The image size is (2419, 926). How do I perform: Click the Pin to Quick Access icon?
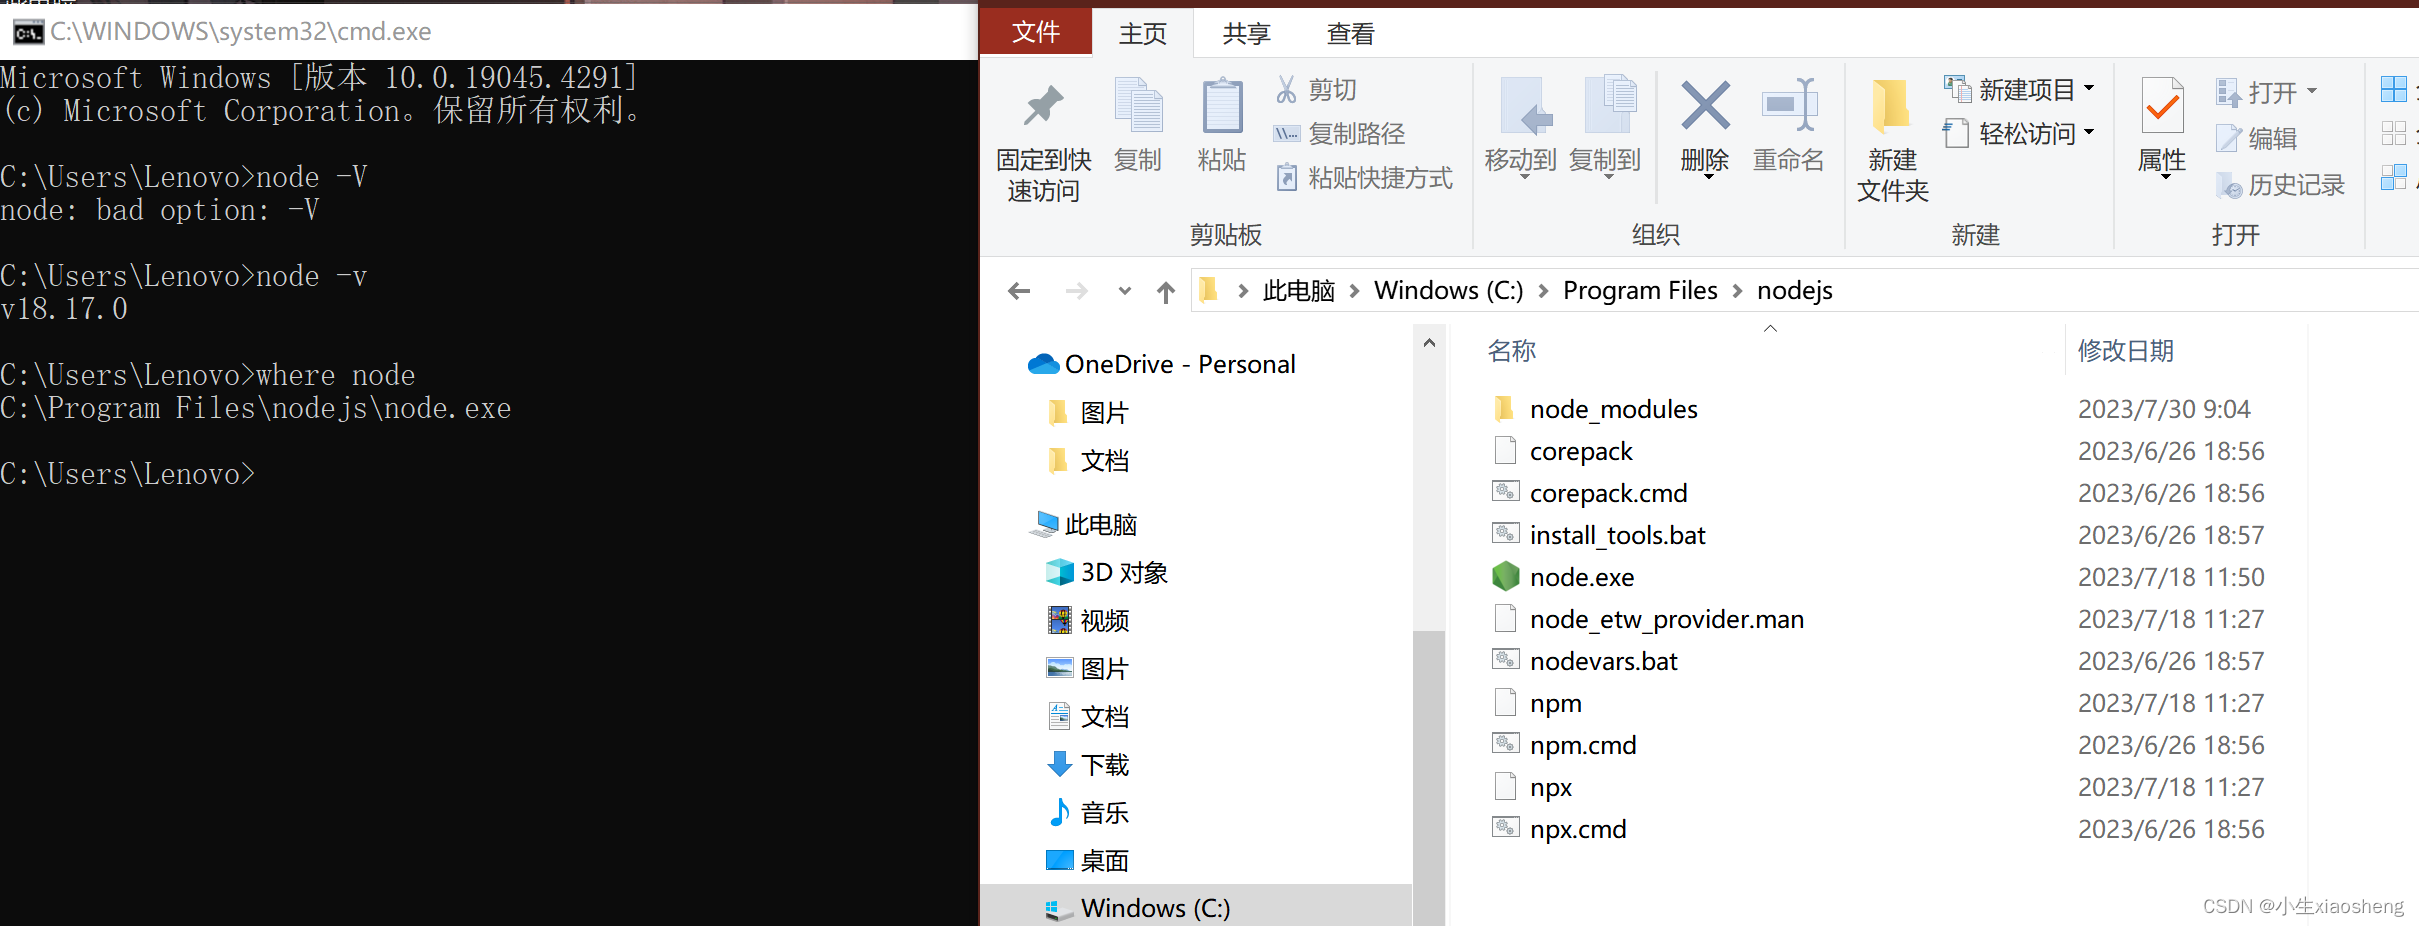coord(1043,106)
